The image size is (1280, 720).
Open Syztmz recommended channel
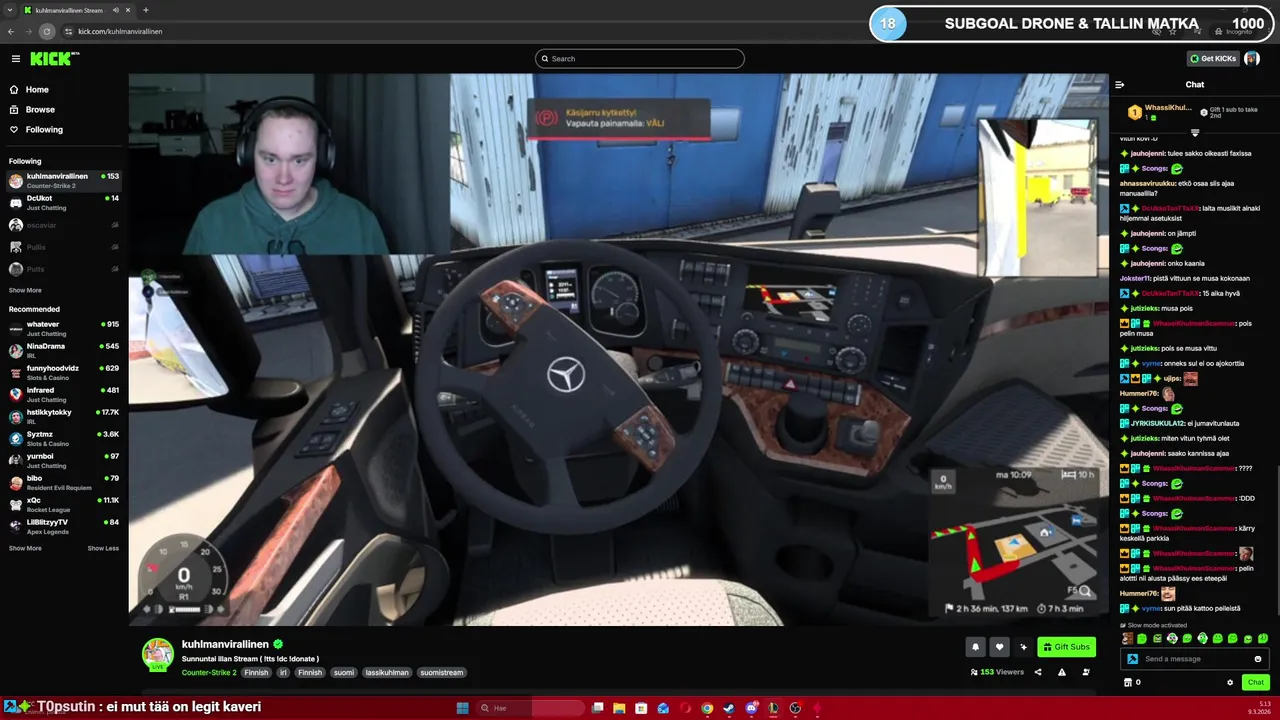click(64, 439)
